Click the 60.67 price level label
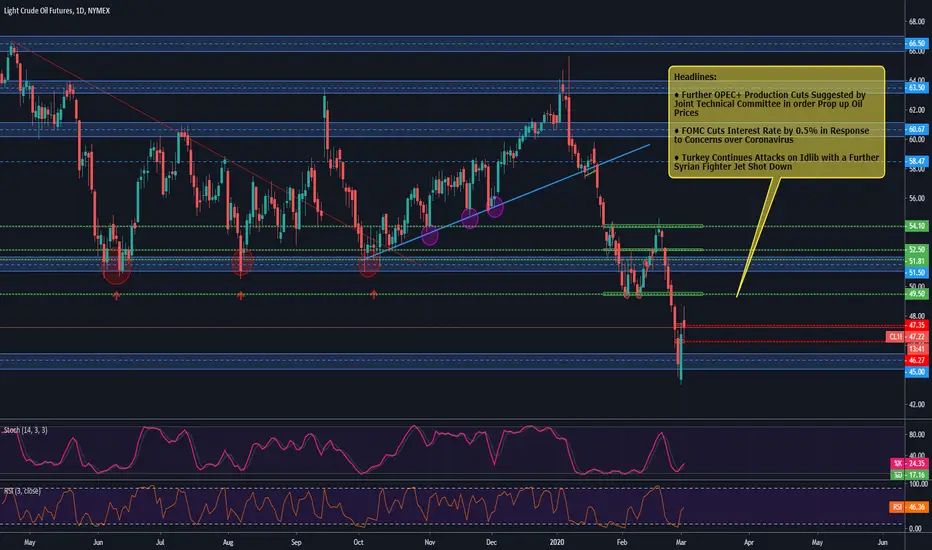This screenshot has width=932, height=550. pos(916,129)
